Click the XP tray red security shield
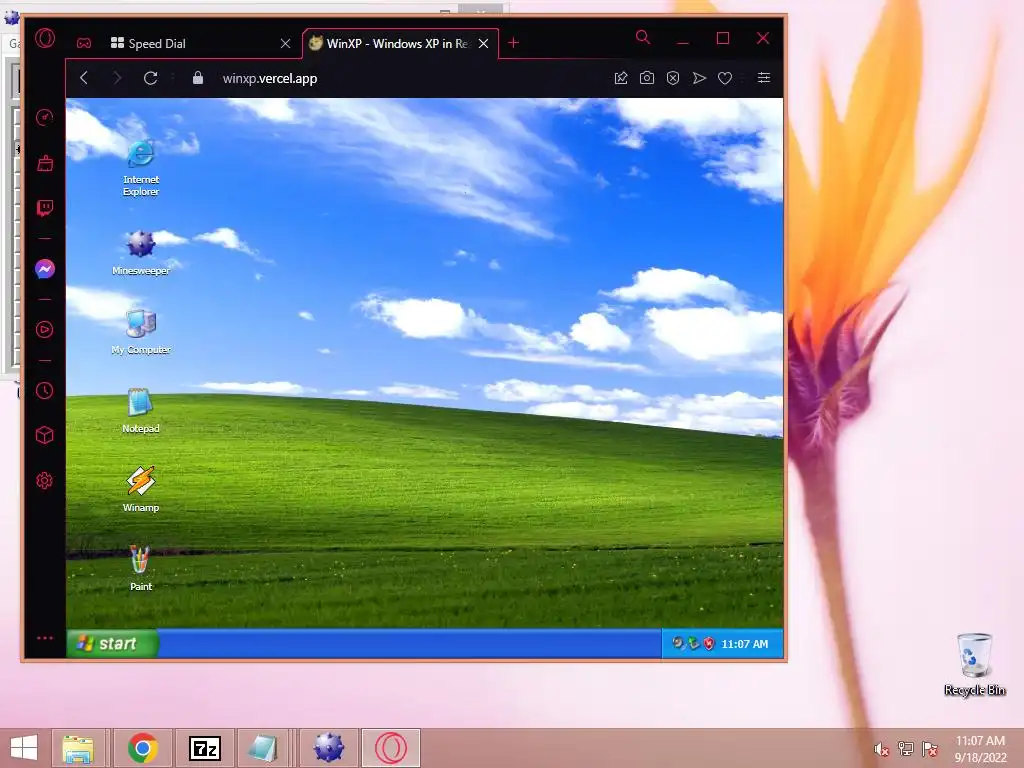This screenshot has height=768, width=1024. [709, 644]
